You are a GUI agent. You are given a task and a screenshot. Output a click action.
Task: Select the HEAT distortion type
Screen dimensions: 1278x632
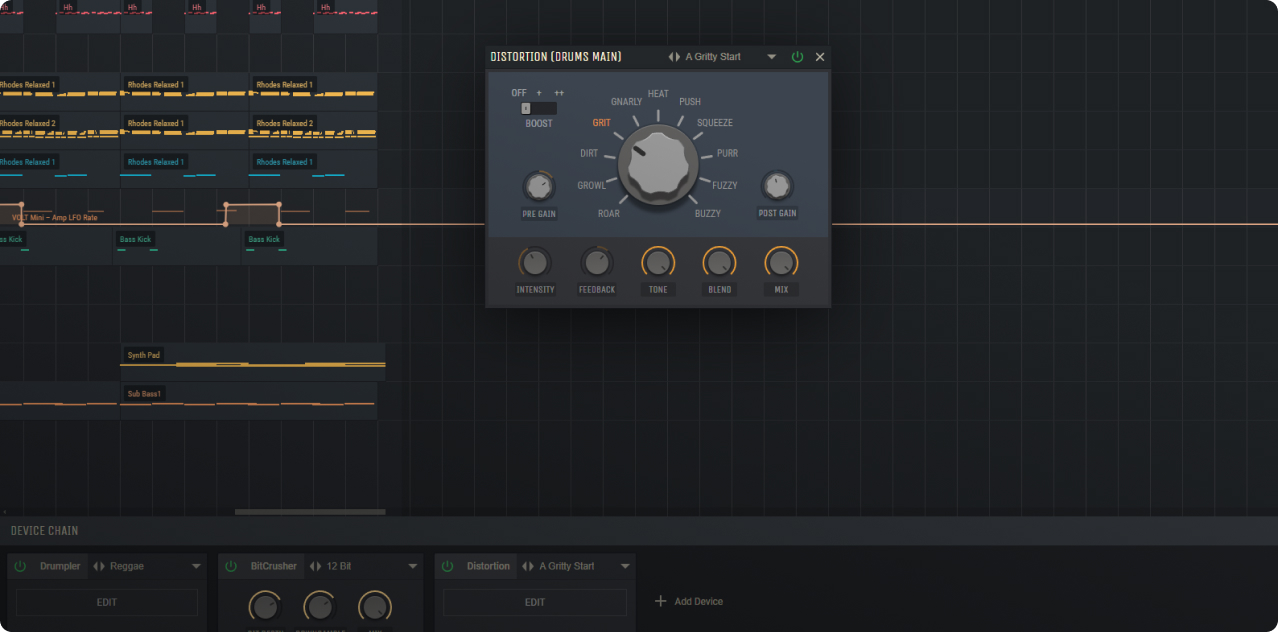[658, 94]
